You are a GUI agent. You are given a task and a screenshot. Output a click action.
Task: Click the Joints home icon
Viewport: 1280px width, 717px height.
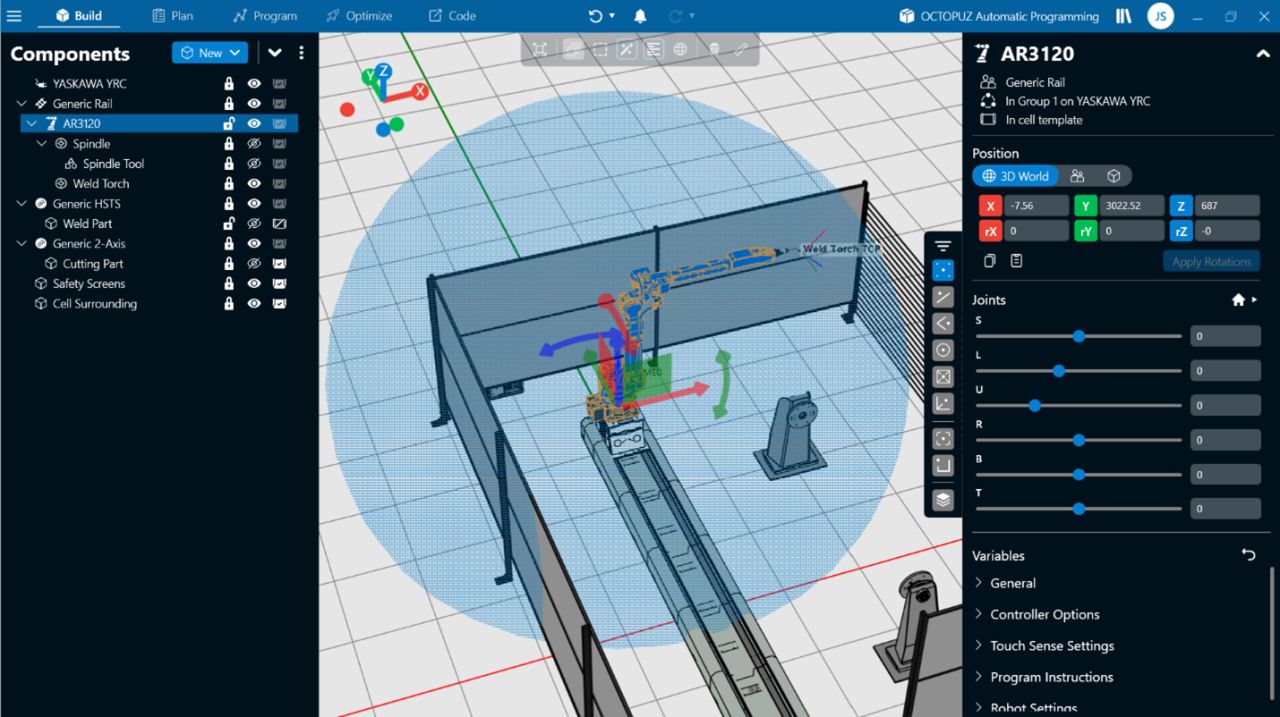point(1238,299)
